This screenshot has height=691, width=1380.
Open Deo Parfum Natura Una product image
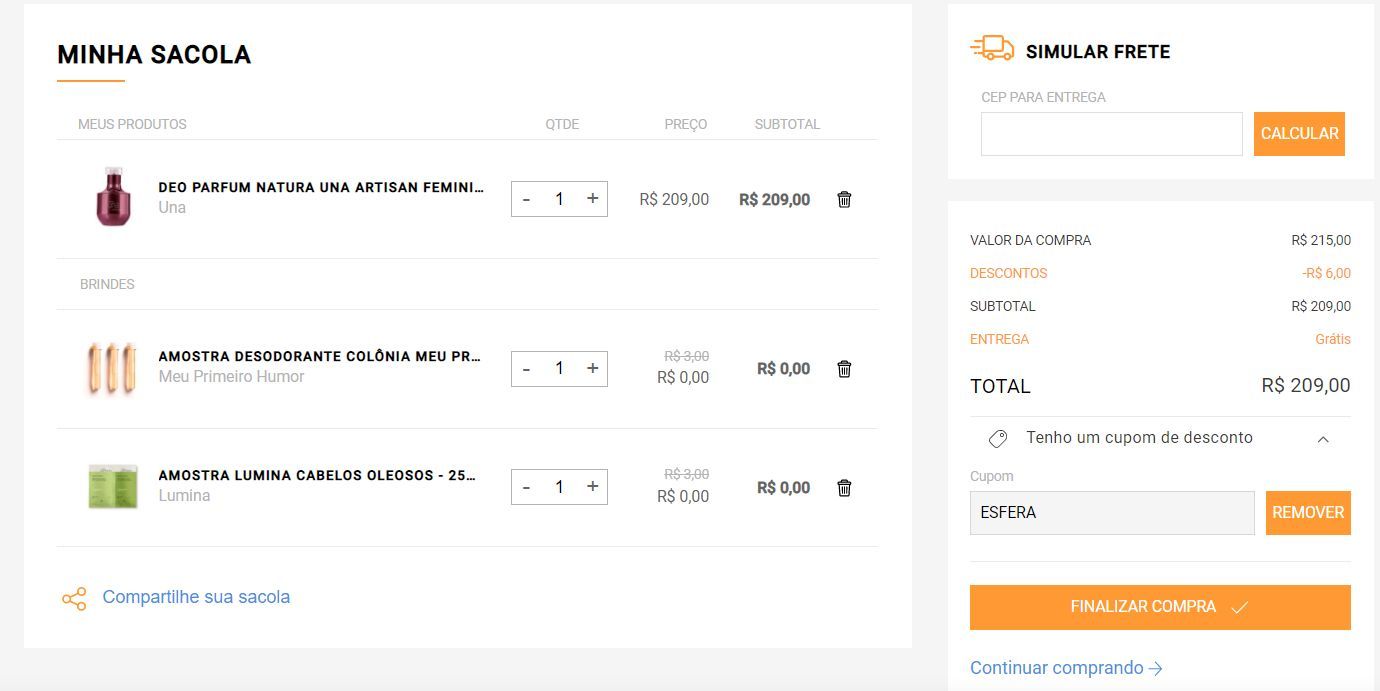112,197
